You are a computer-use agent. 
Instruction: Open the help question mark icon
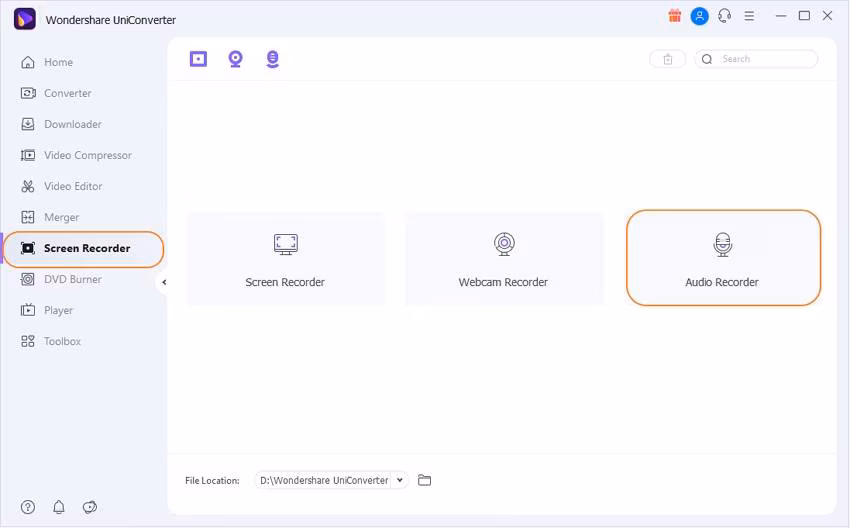(28, 507)
